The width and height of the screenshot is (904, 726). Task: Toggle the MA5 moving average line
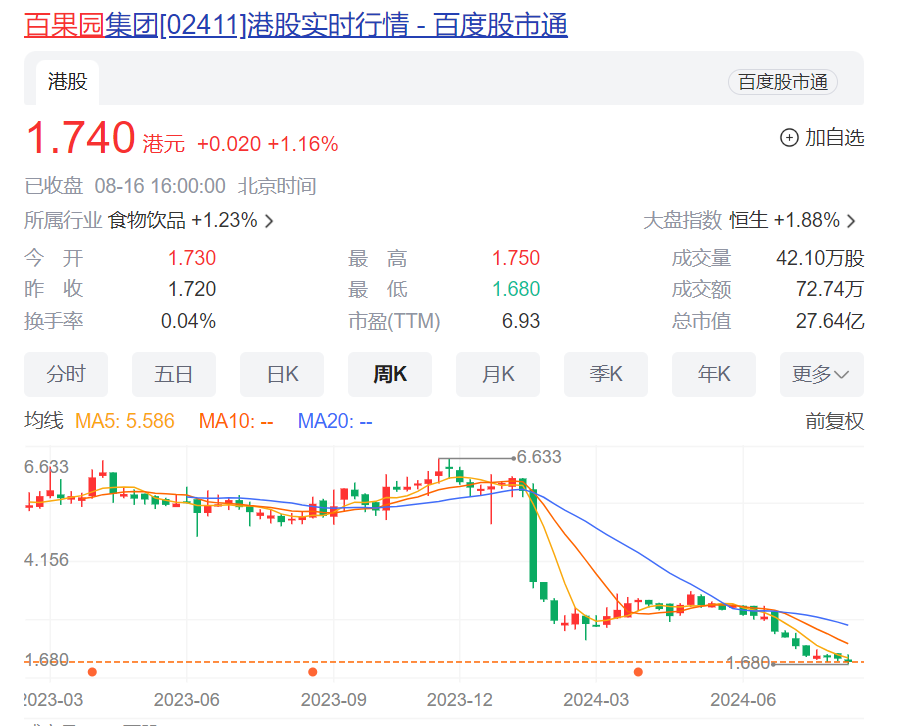(x=125, y=421)
